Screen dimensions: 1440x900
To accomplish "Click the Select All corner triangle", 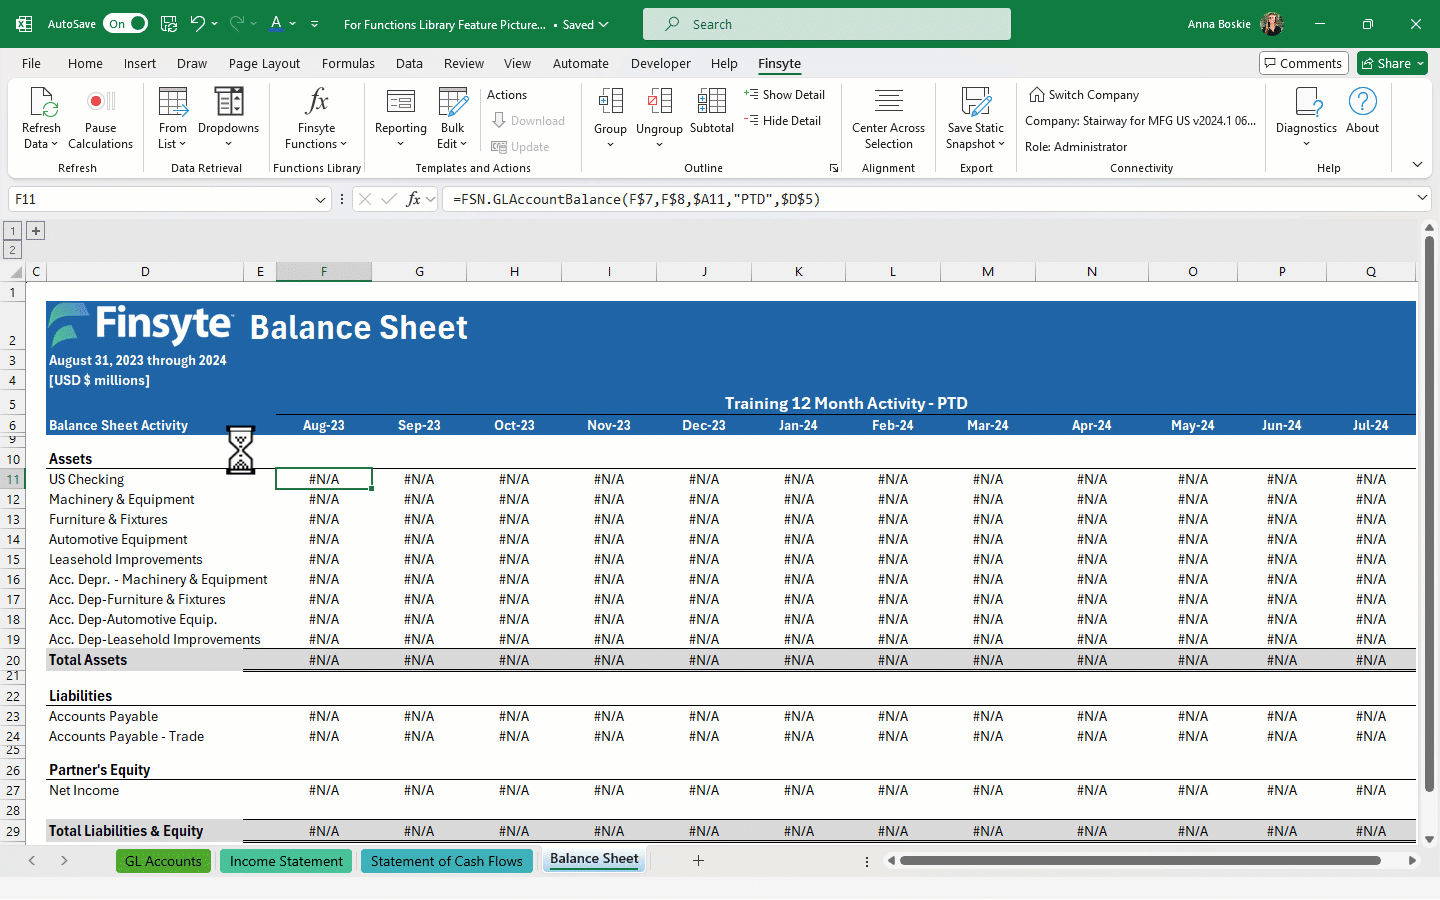I will click(x=15, y=272).
